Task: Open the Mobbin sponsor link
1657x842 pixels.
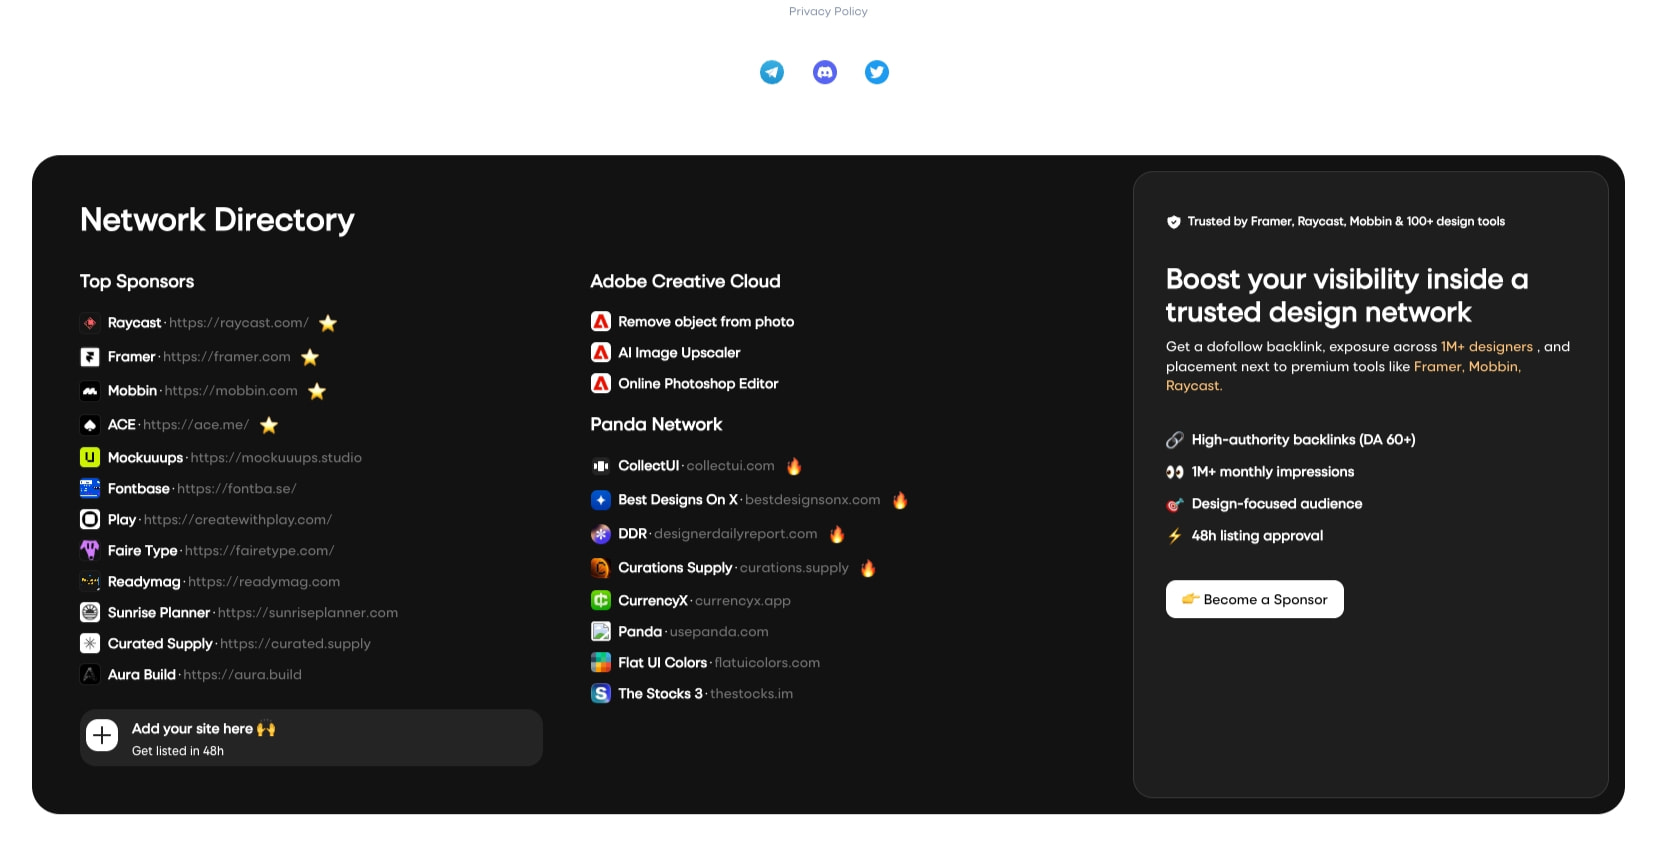Action: (203, 391)
